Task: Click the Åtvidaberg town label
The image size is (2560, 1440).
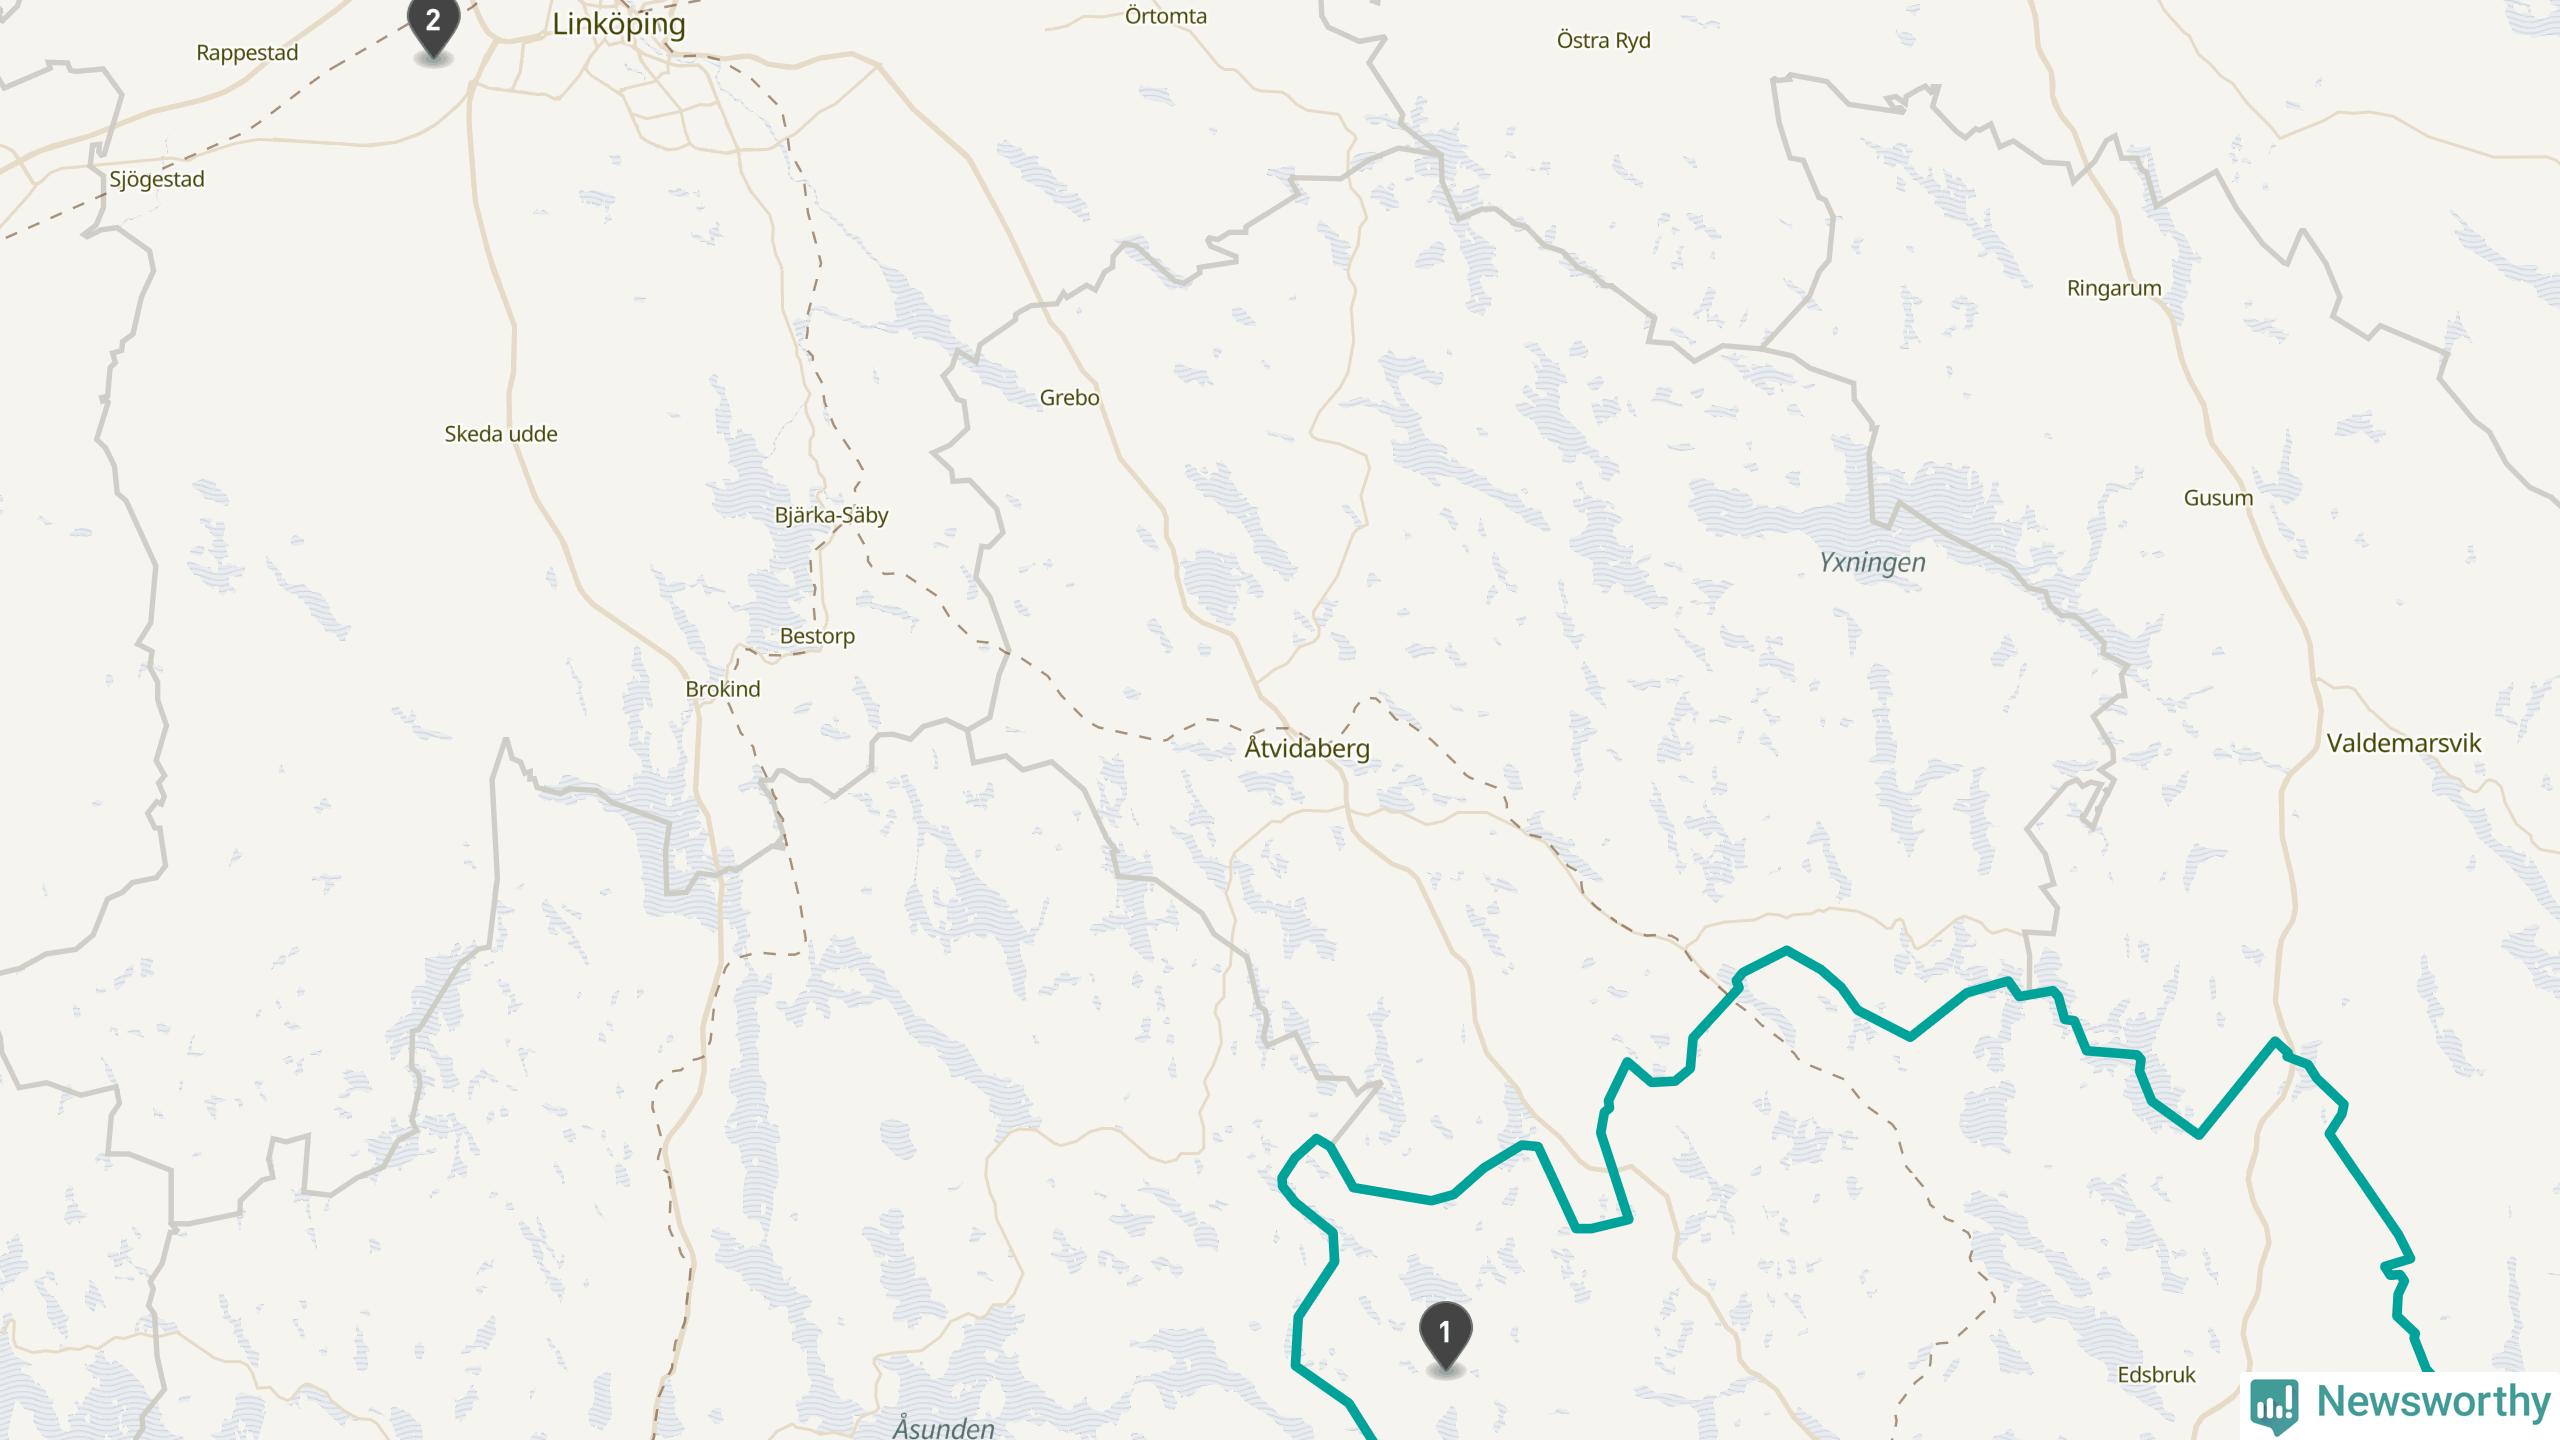Action: point(1307,748)
